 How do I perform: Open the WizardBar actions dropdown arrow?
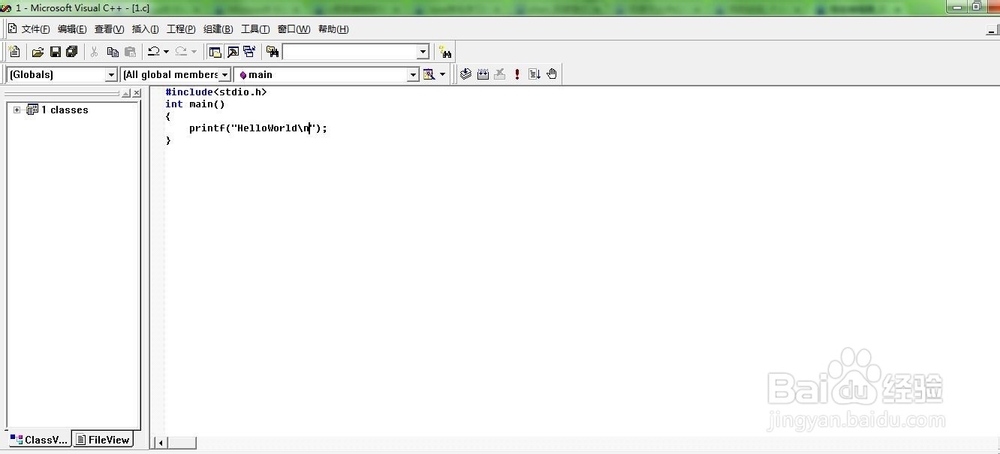(443, 75)
